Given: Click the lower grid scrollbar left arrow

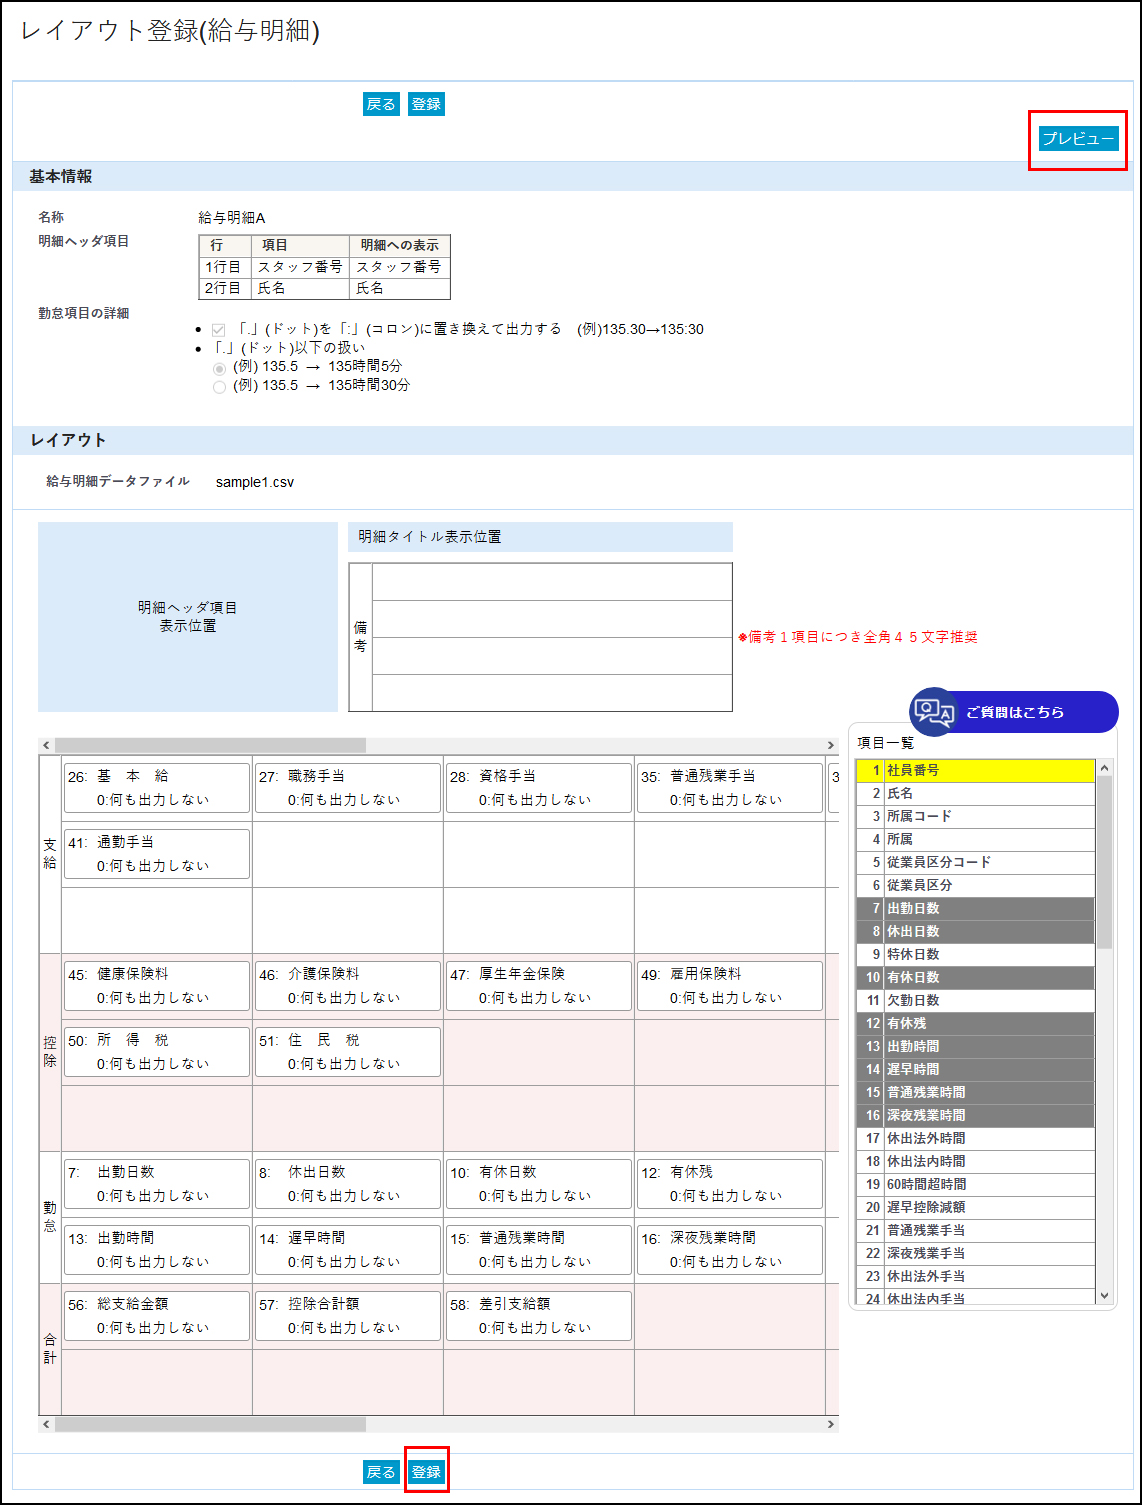Looking at the screenshot, I should coord(46,1424).
